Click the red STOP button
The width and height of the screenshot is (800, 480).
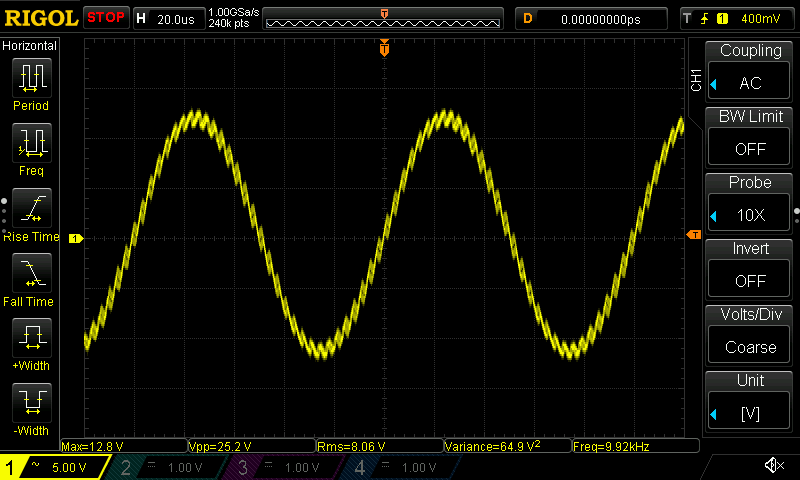tap(105, 18)
